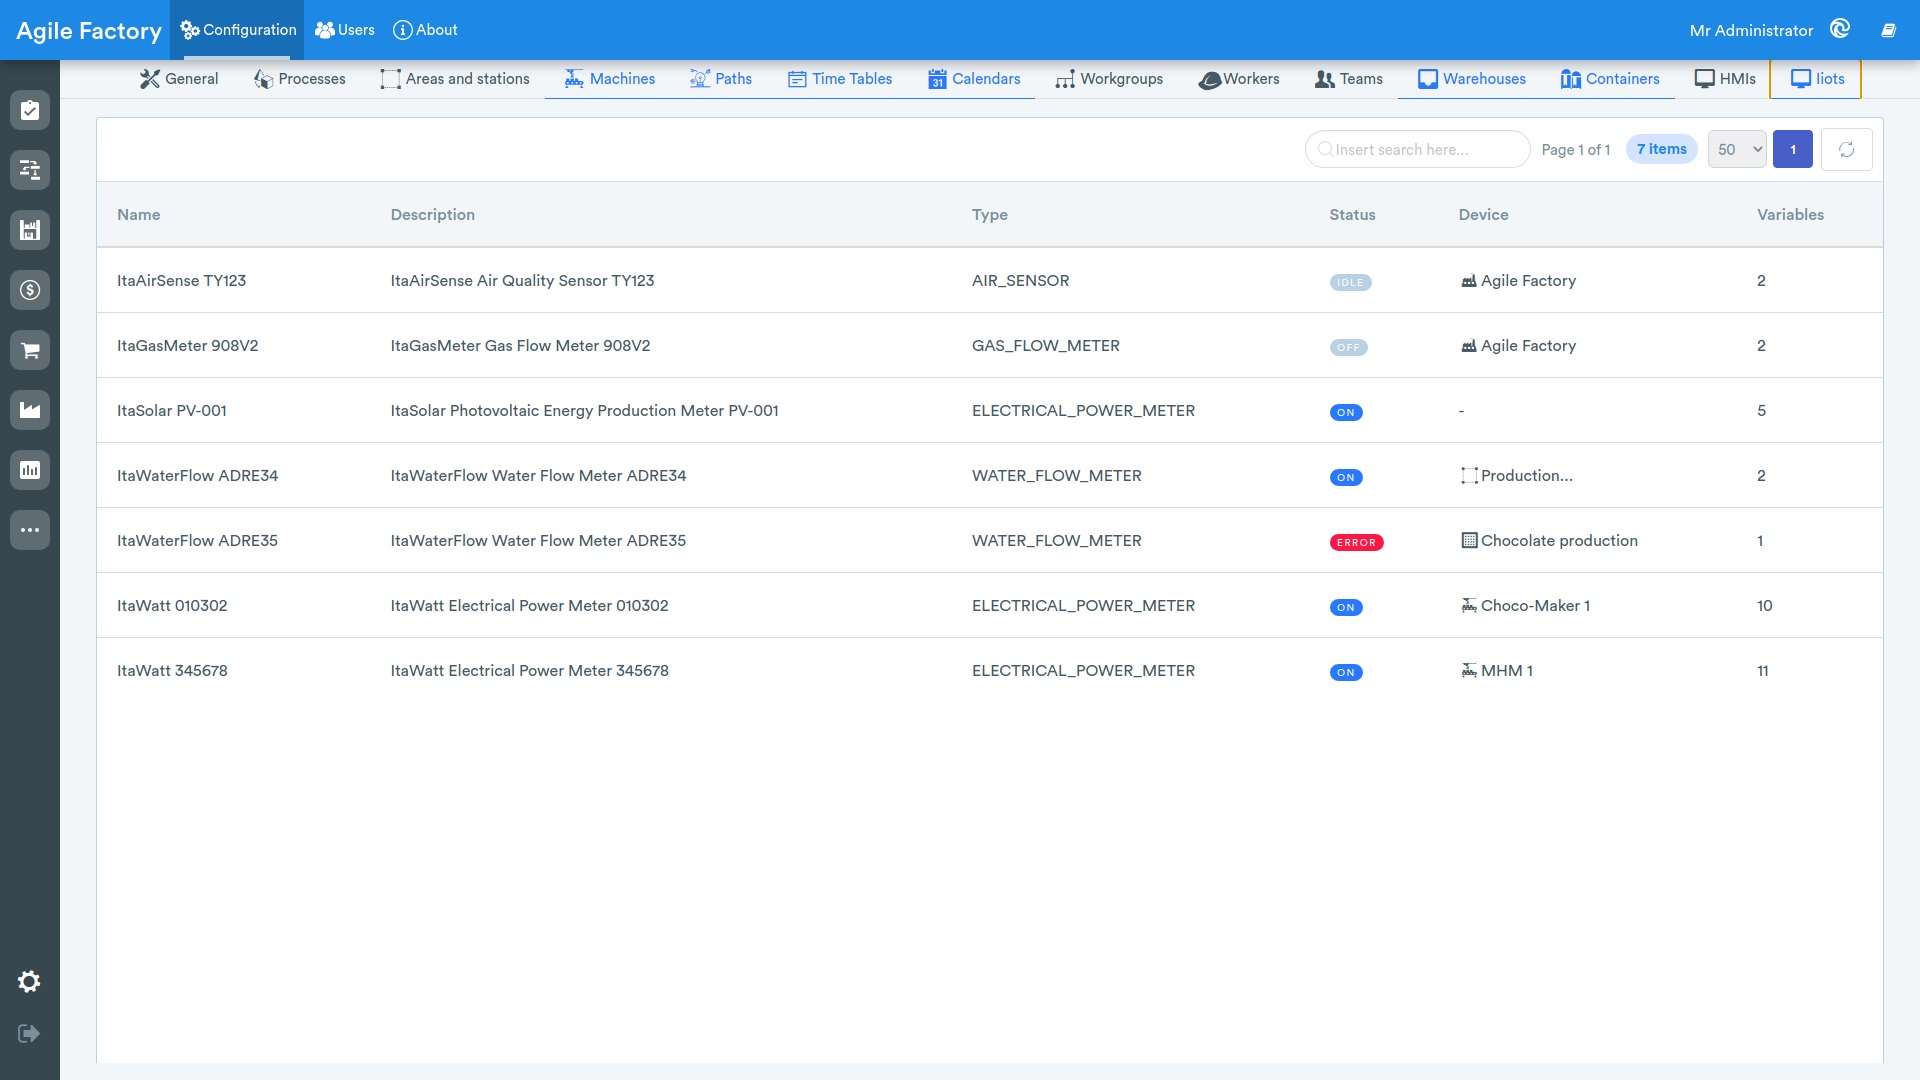This screenshot has height=1080, width=1920.
Task: Open the Calendars tab
Action: click(973, 79)
